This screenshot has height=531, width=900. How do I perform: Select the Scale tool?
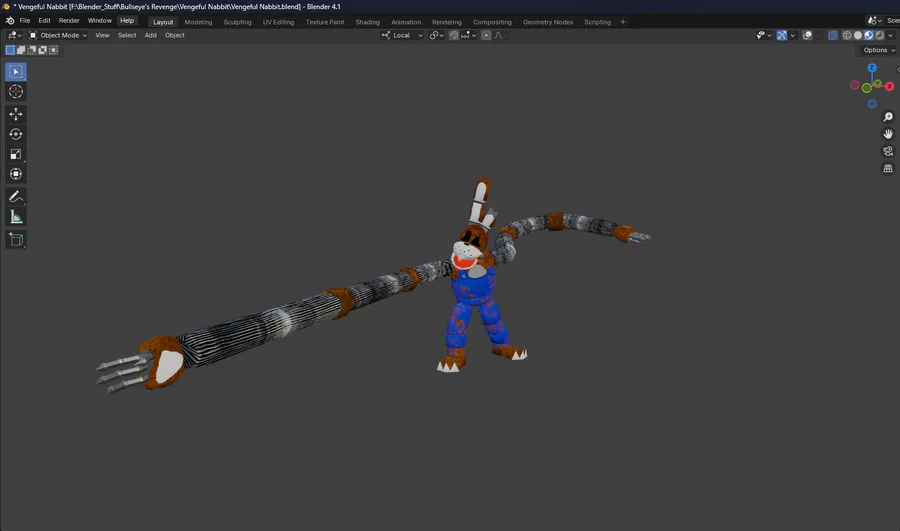[15, 154]
